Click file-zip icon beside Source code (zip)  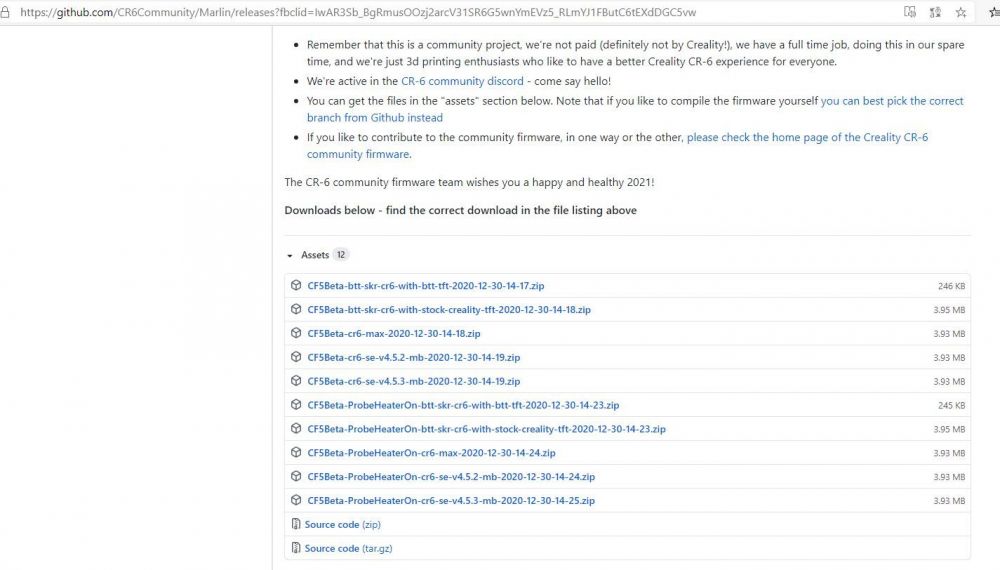coord(296,524)
